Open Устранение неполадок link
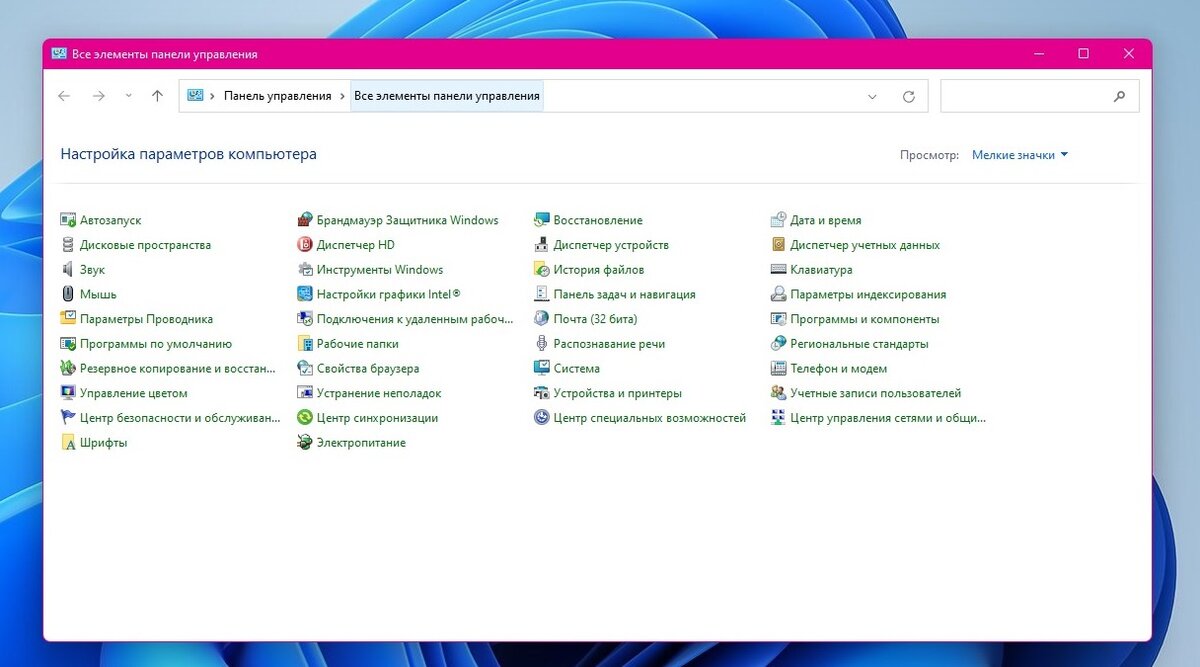1200x667 pixels. pyautogui.click(x=379, y=393)
